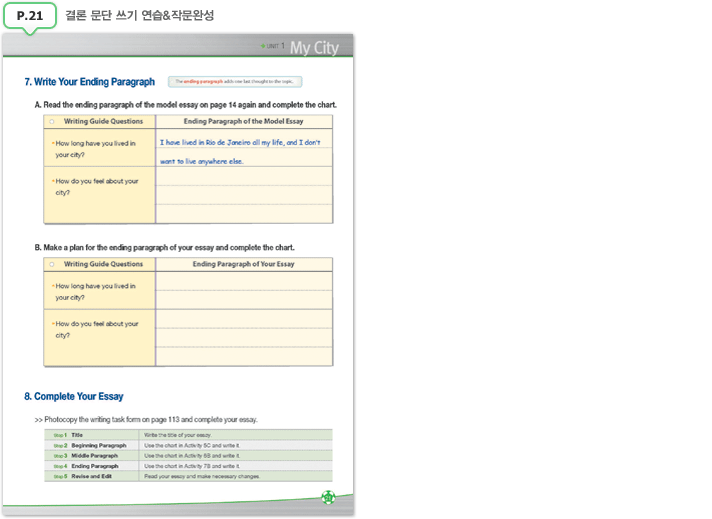
Task: Click the circle icon in Model Essay chart header
Action: tap(51, 121)
